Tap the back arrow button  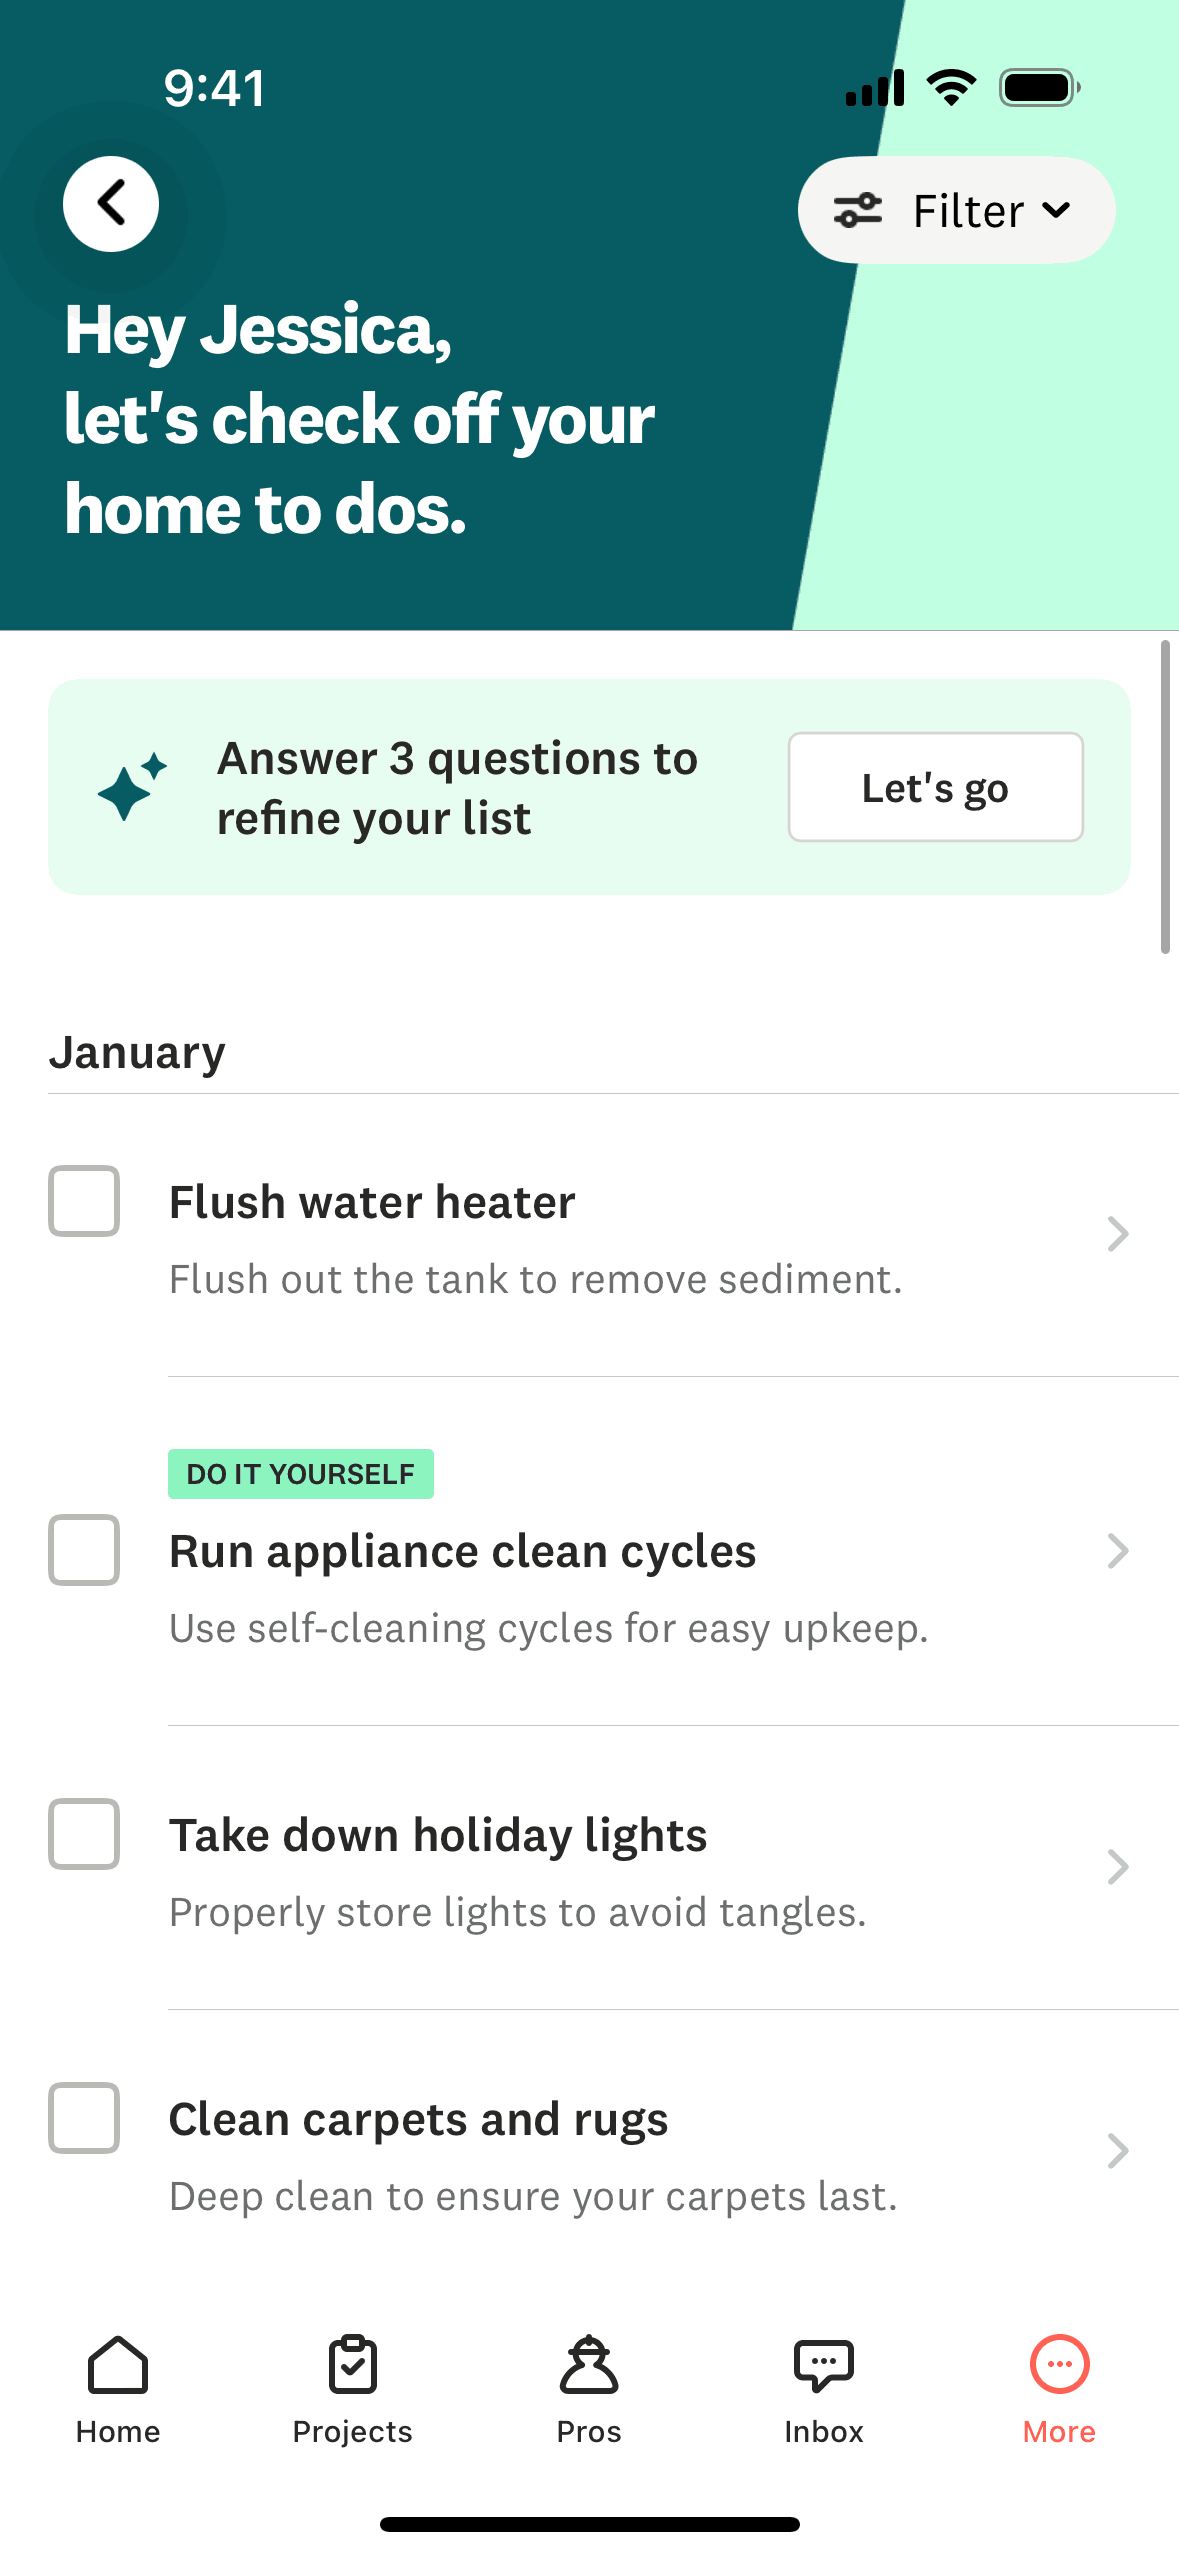pos(111,205)
